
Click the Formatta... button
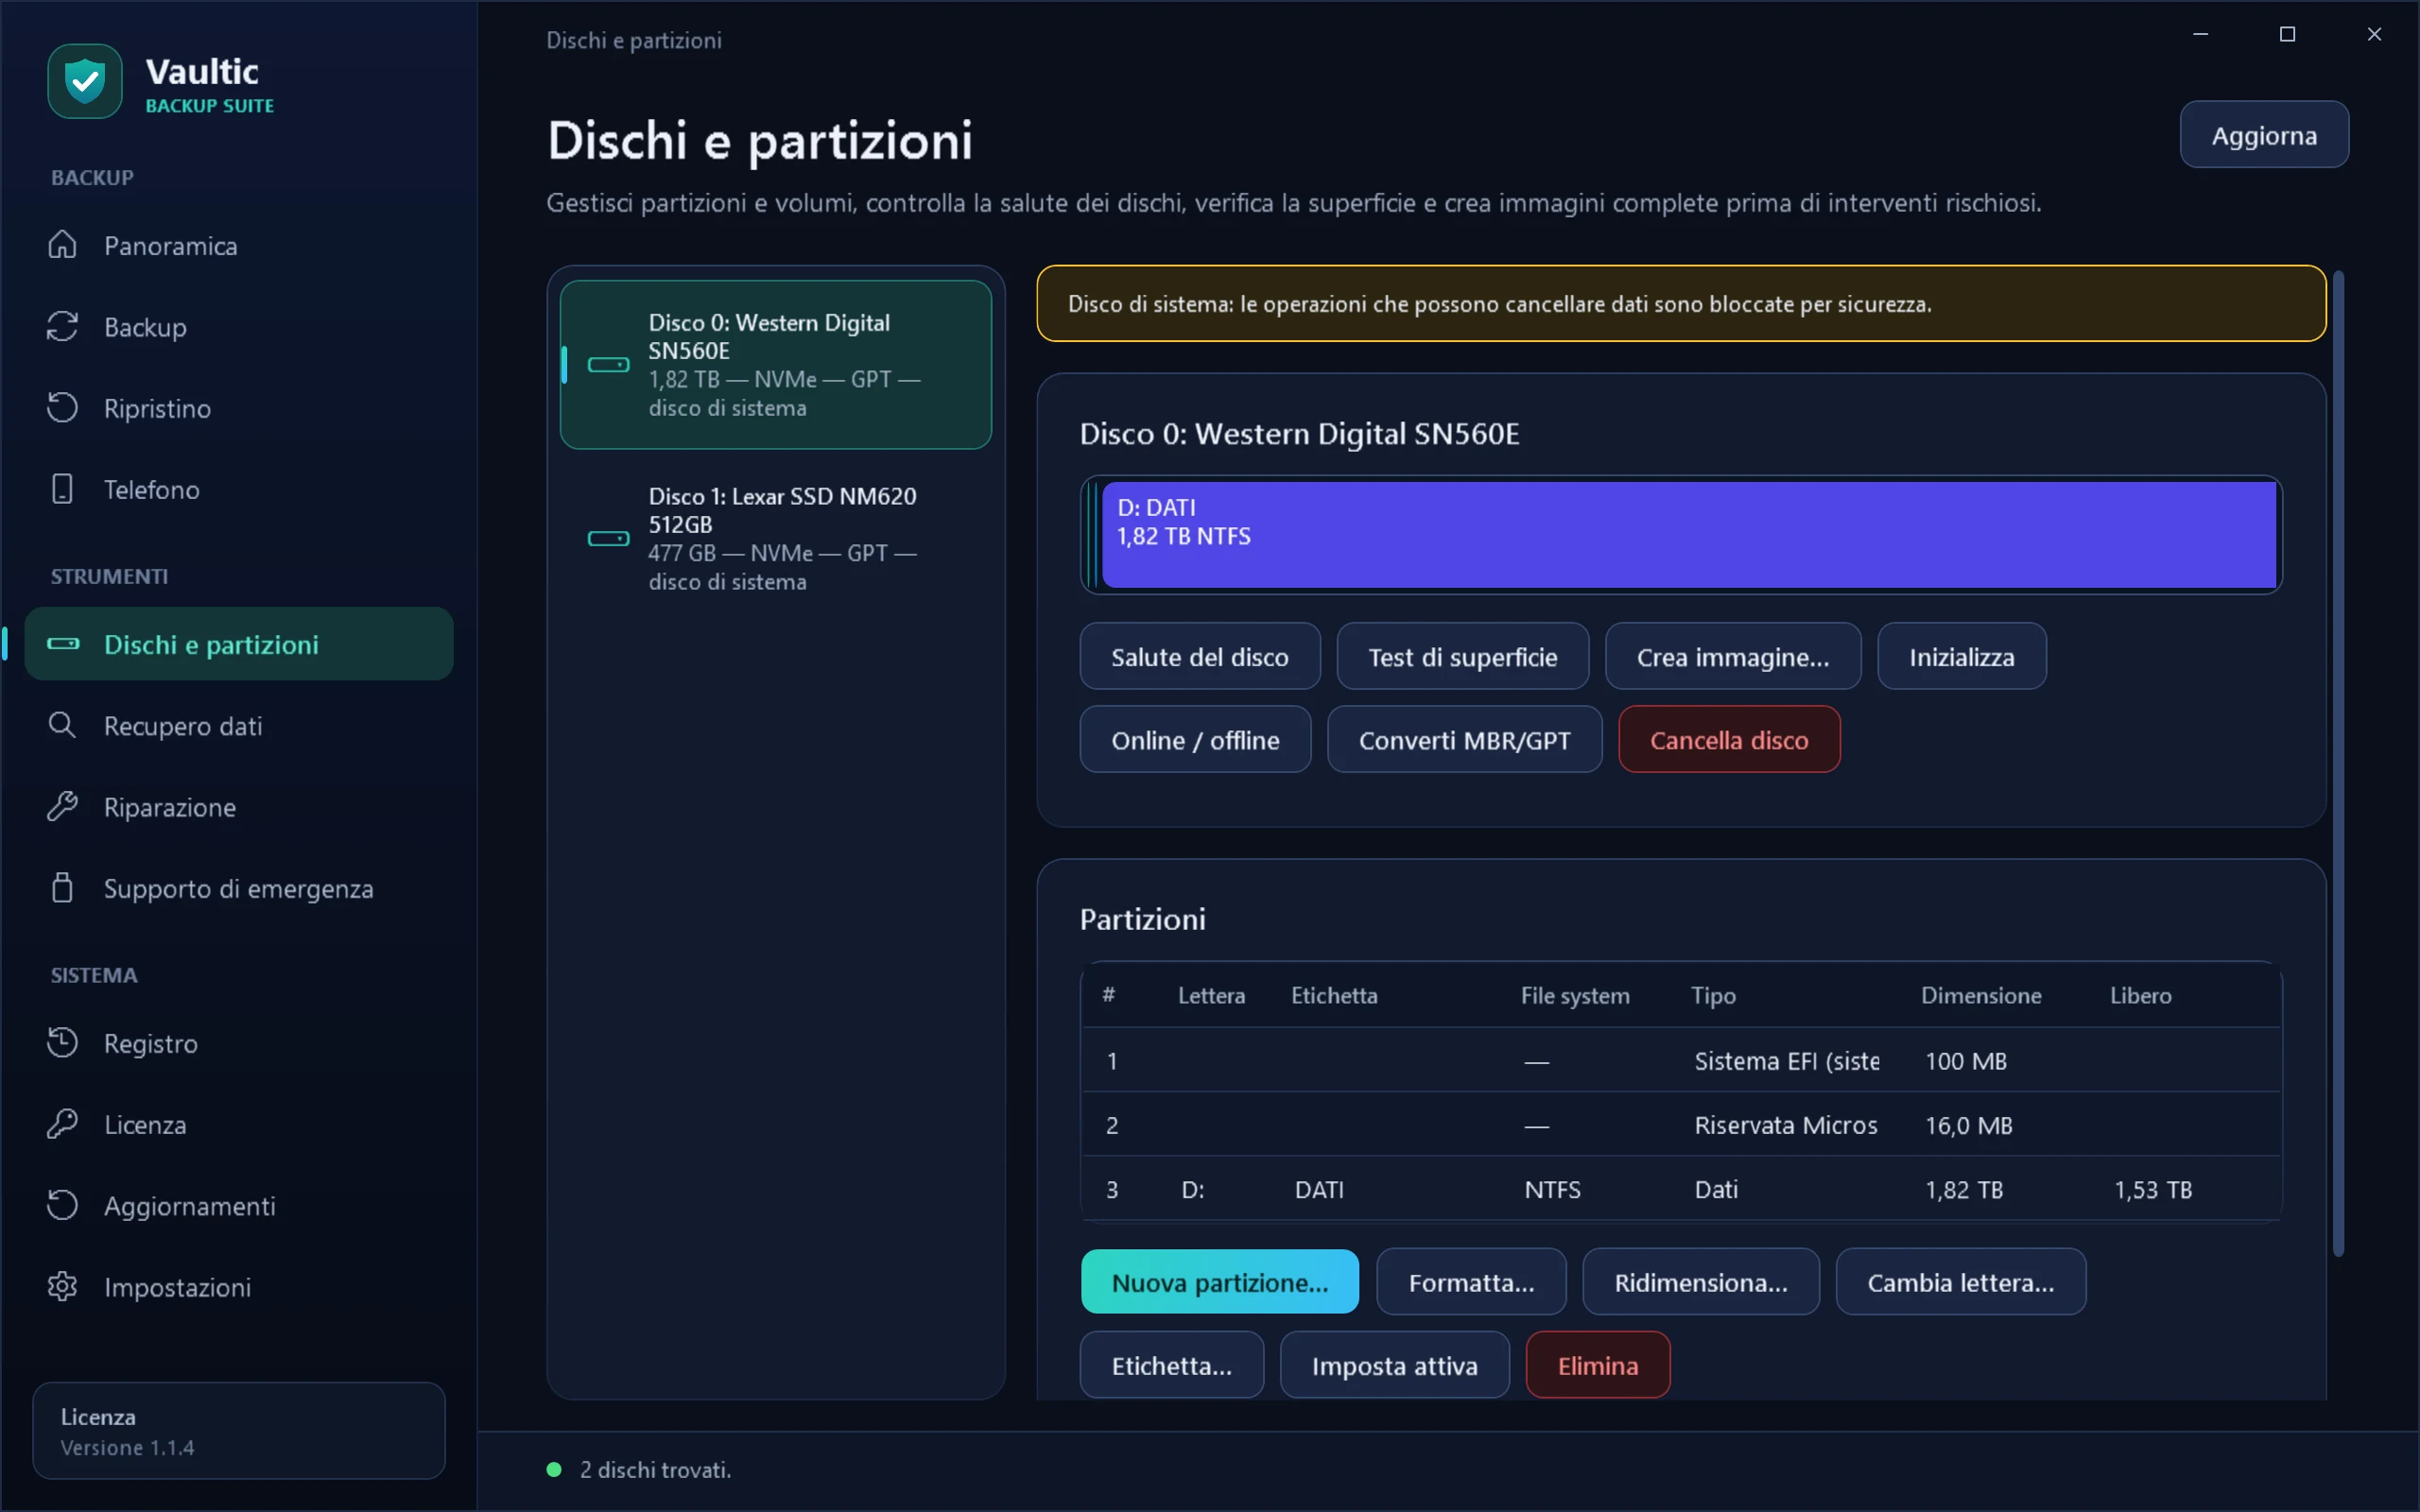(x=1471, y=1281)
